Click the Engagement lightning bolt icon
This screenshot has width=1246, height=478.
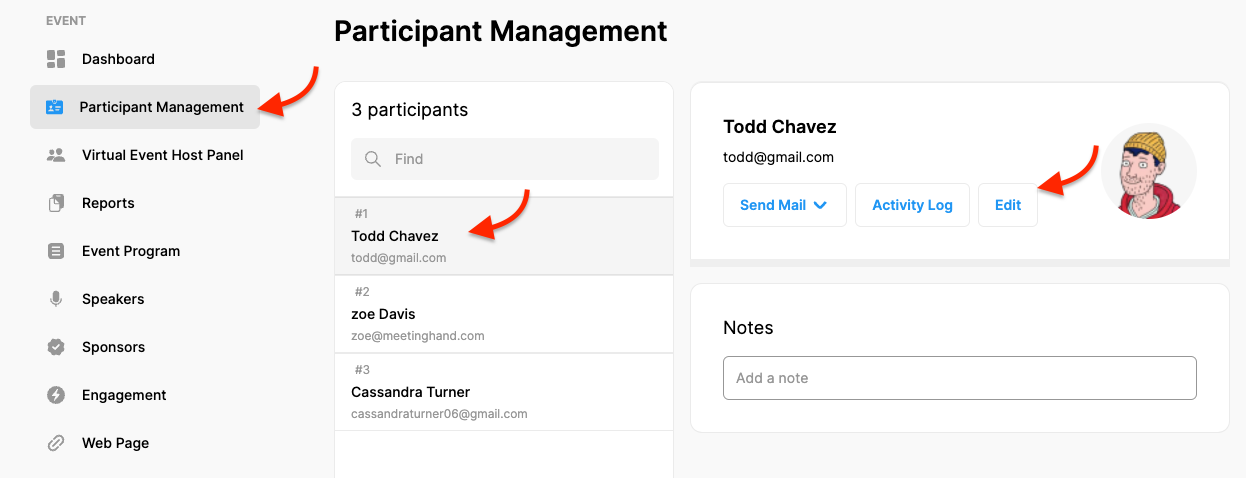(x=56, y=395)
